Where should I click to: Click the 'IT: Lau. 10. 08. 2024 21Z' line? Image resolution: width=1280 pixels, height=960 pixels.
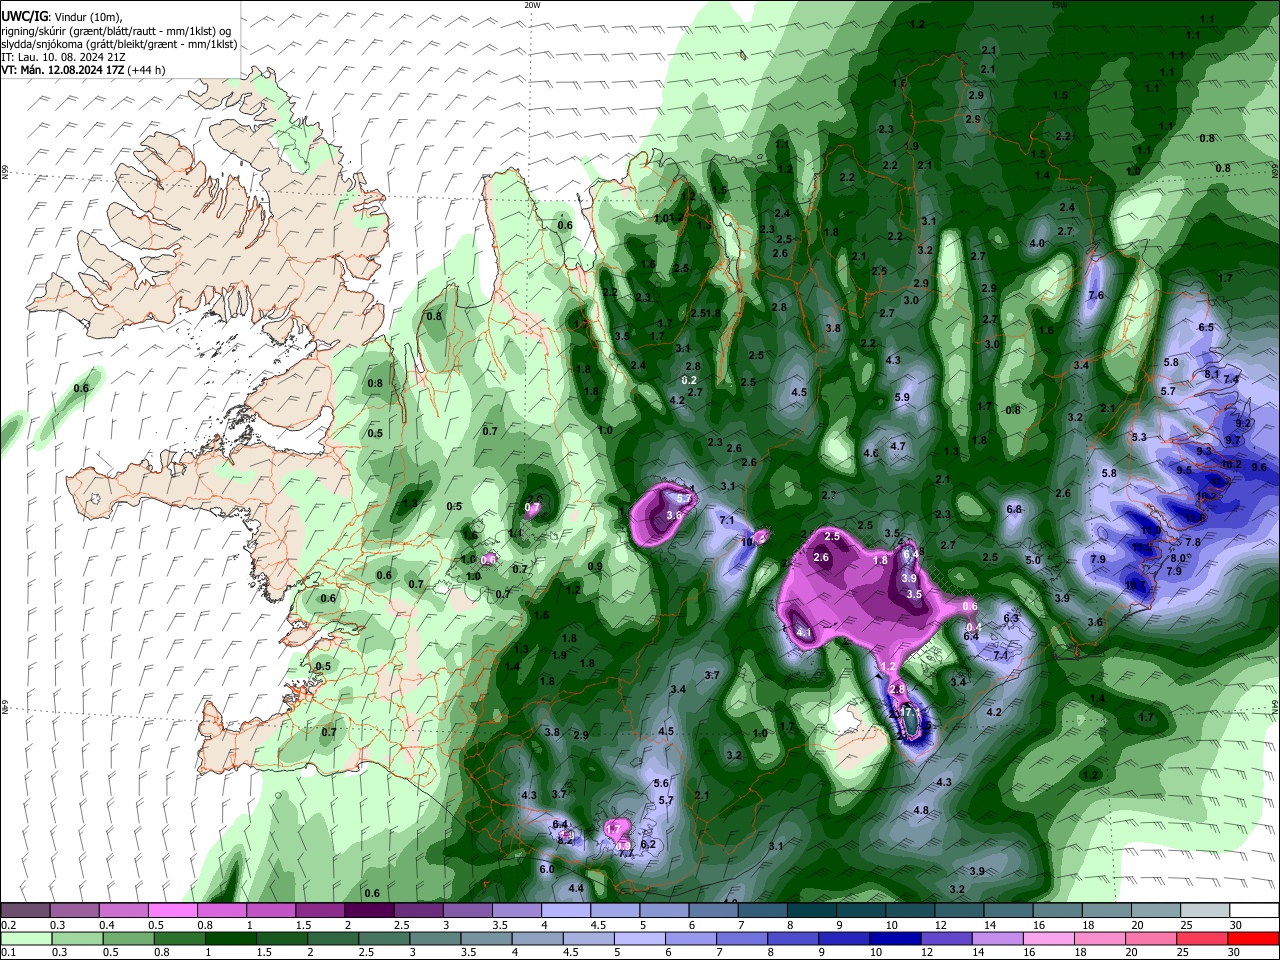tap(63, 57)
